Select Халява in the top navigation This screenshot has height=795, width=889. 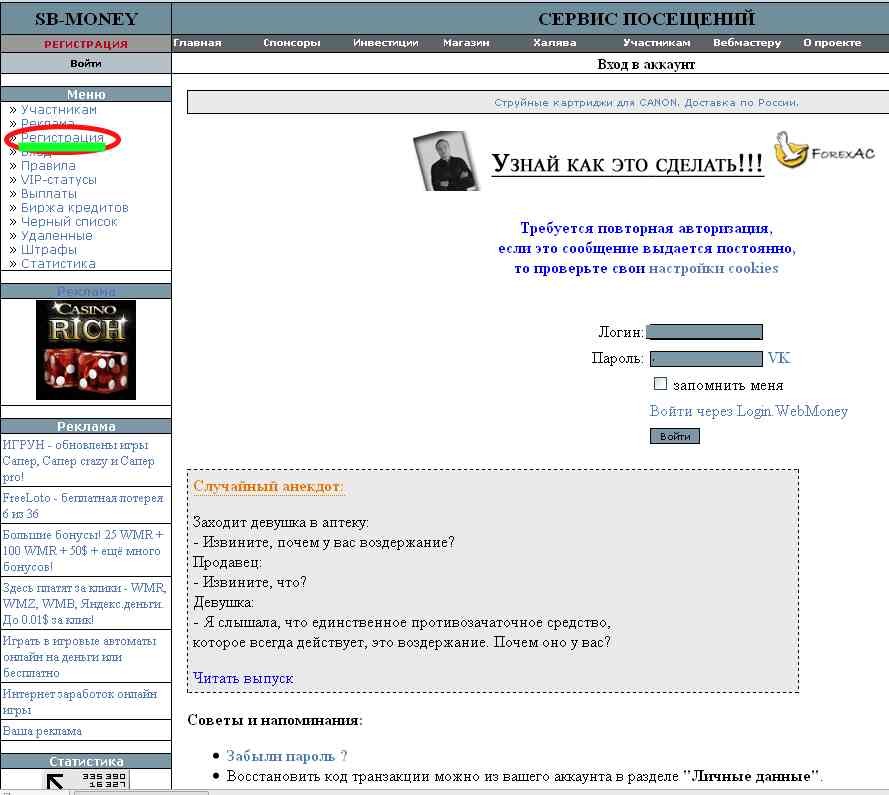554,43
